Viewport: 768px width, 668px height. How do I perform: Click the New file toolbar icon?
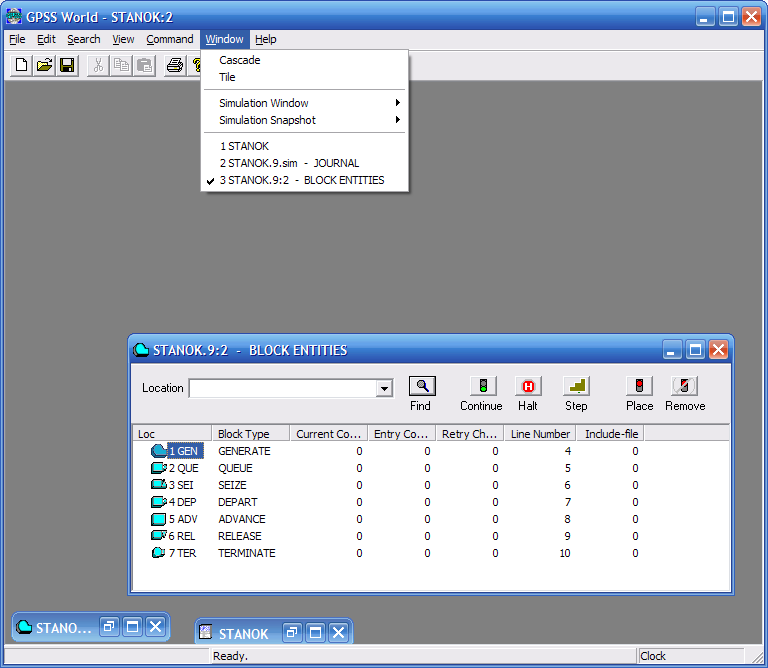22,65
